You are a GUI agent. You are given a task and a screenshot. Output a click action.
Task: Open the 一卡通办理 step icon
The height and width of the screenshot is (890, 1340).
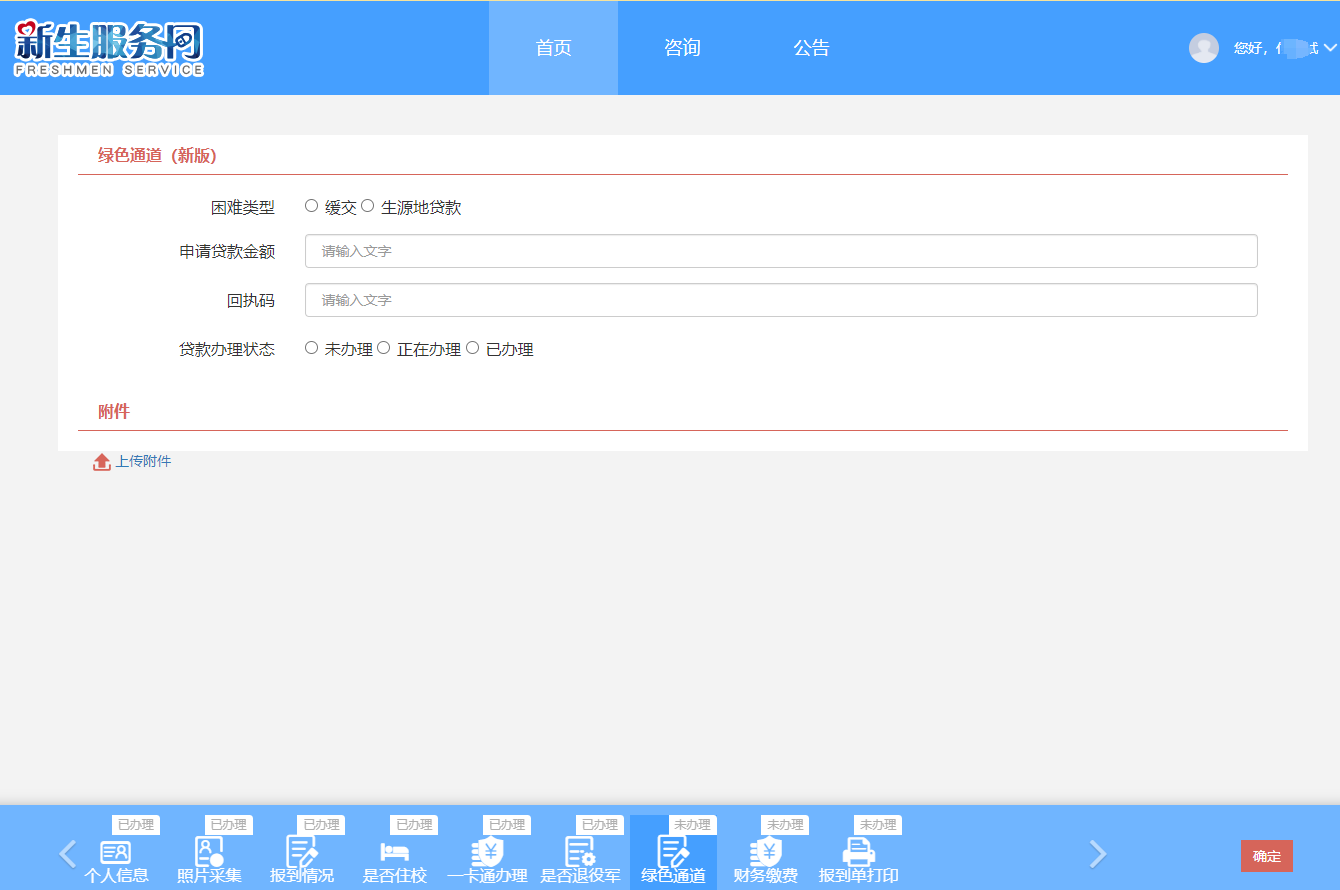click(487, 852)
